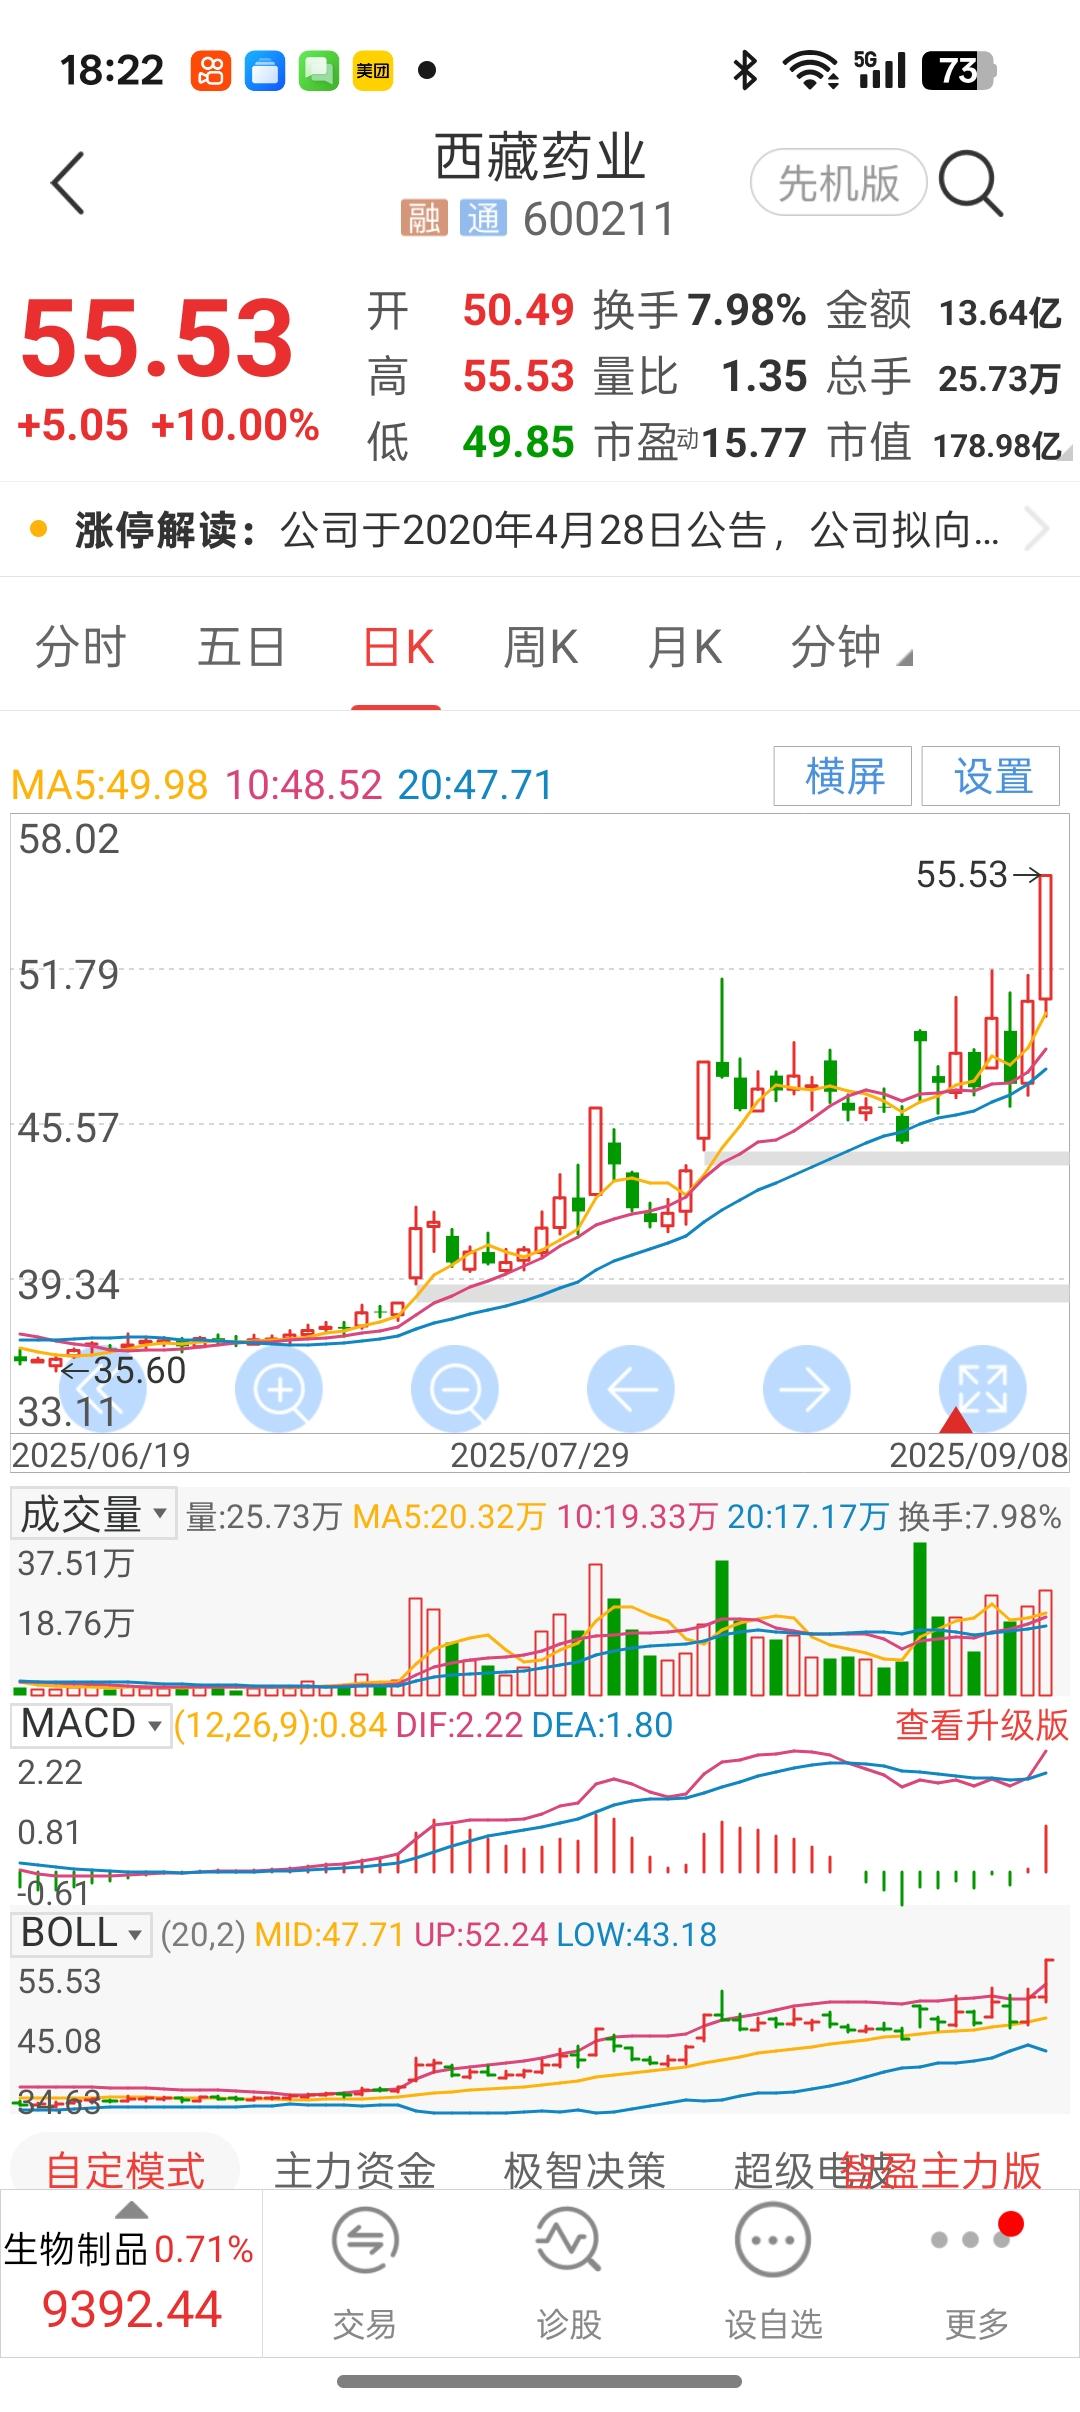The height and width of the screenshot is (2412, 1080).
Task: Select the 日K chart tab
Action: (397, 647)
